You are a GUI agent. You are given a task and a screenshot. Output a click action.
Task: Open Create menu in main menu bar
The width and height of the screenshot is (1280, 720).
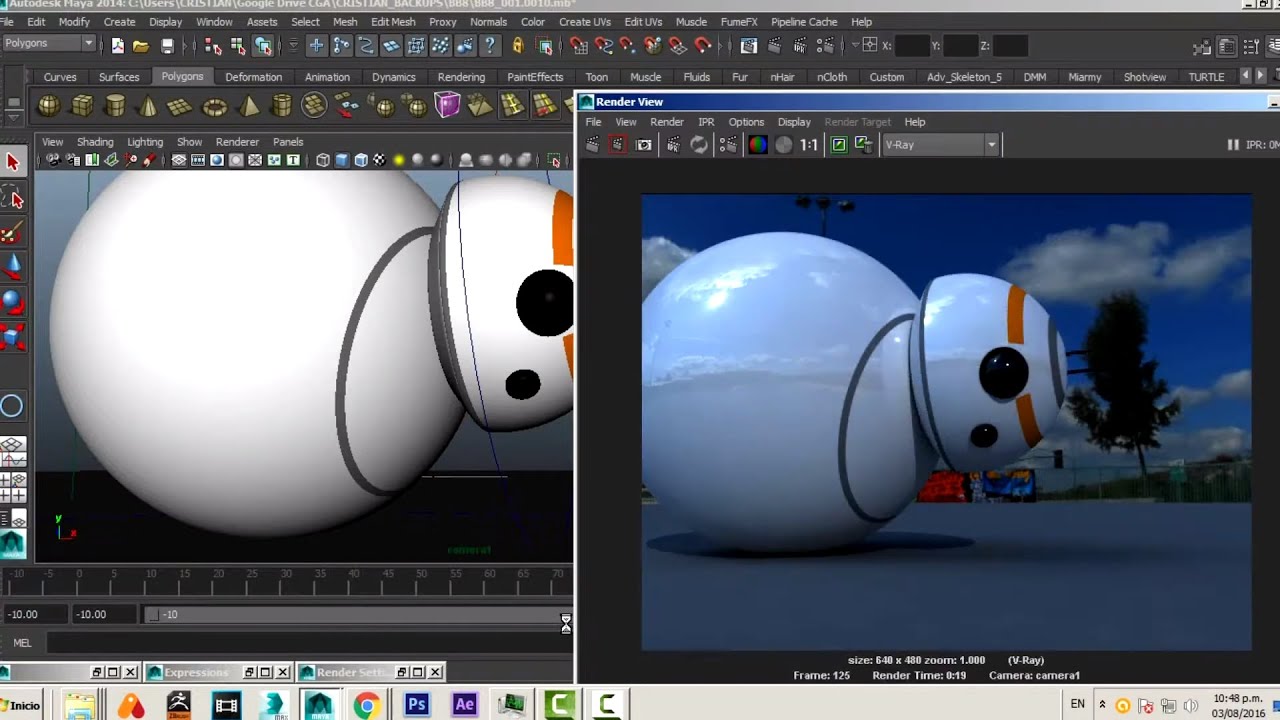119,21
